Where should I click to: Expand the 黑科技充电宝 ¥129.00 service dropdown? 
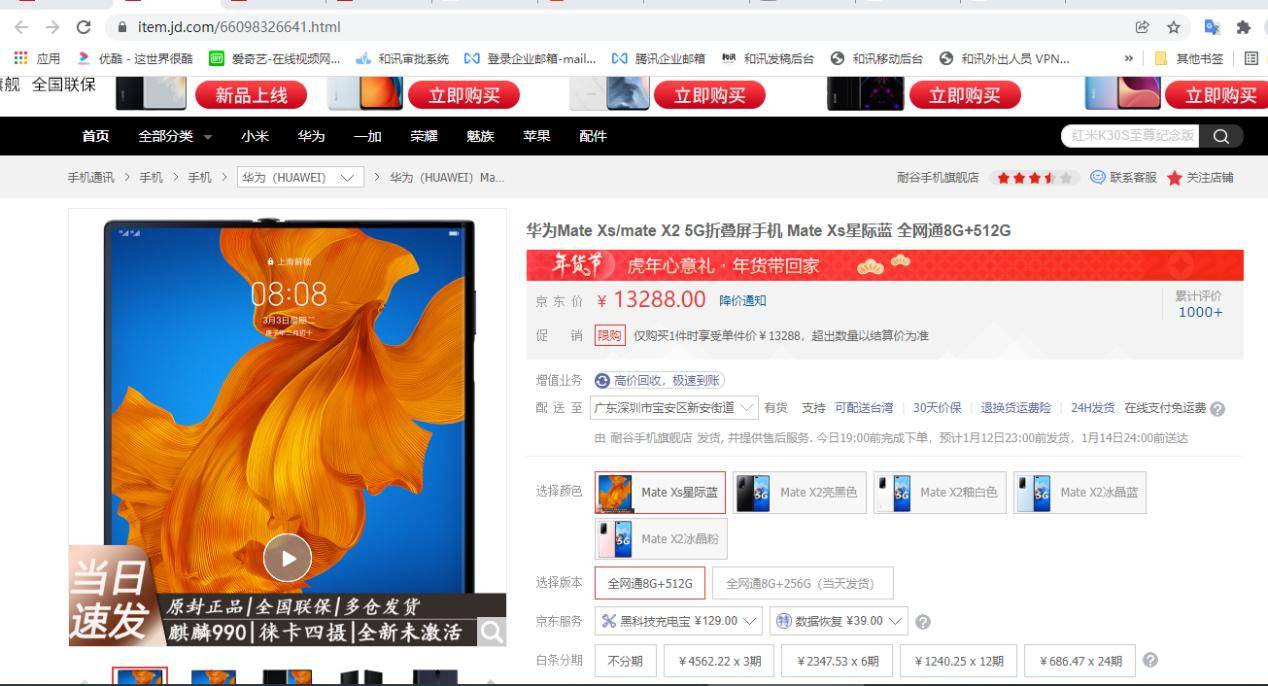click(679, 621)
